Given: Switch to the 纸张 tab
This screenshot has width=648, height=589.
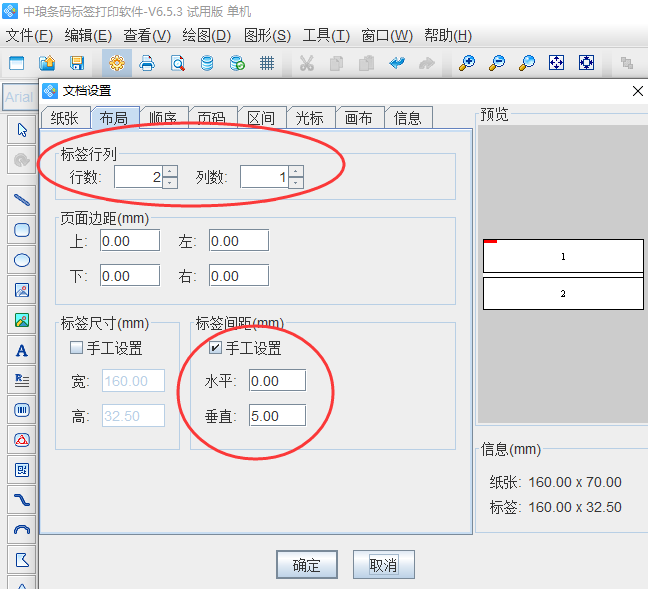Looking at the screenshot, I should pos(65,118).
